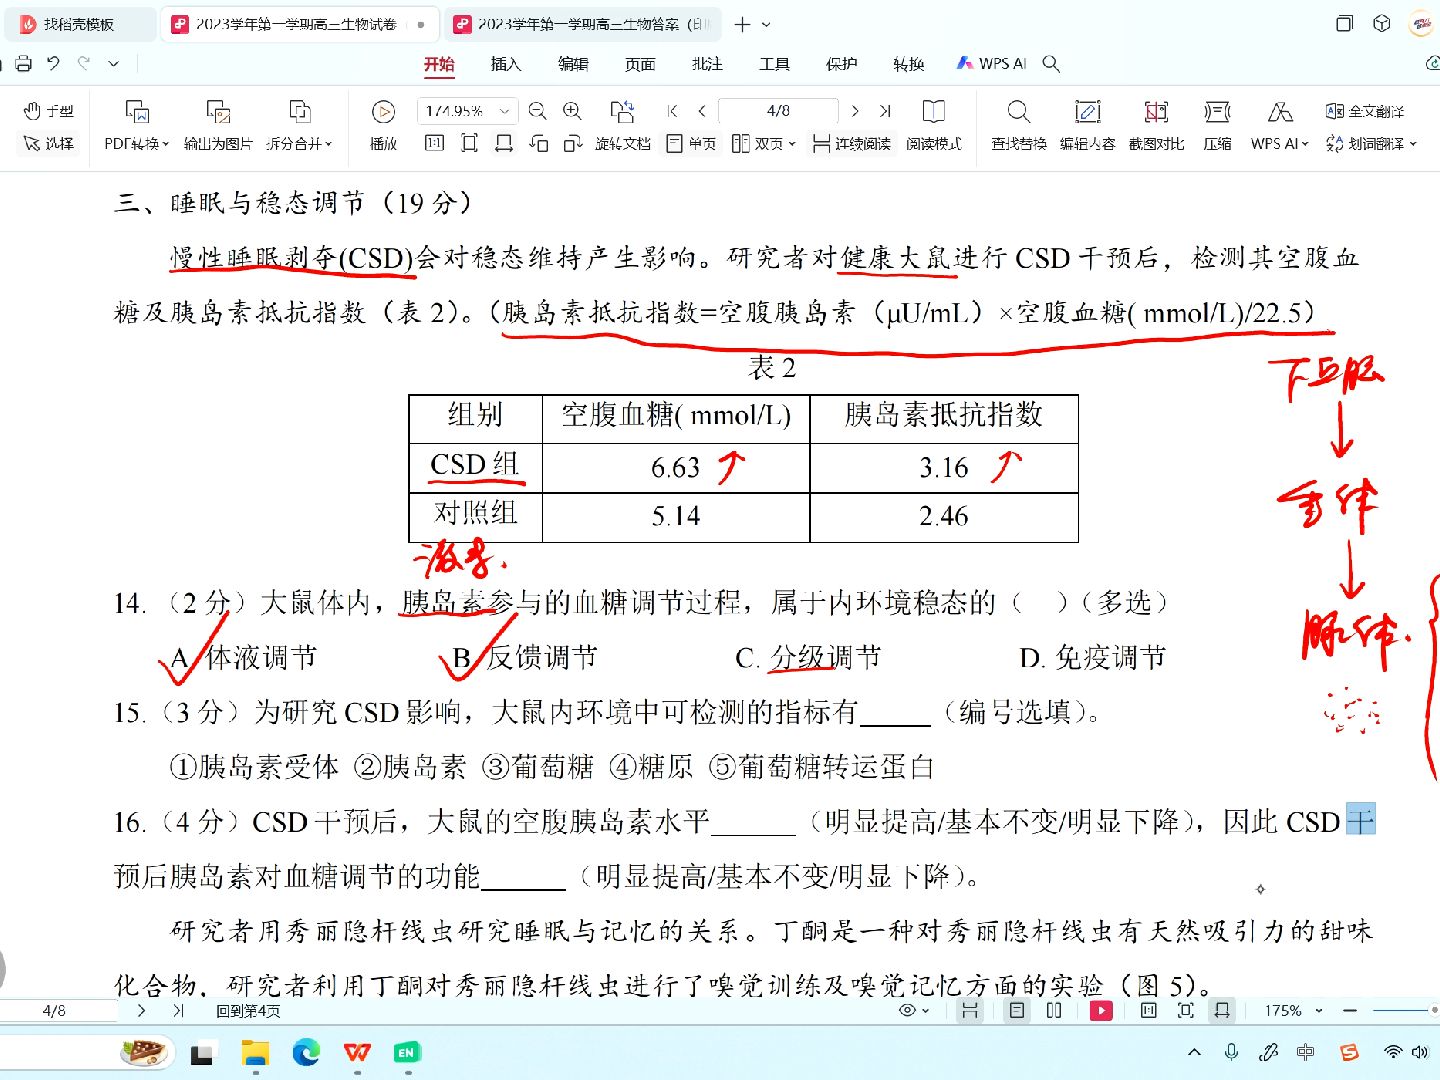Toggle fit width in the status bar
Screen dimensions: 1440x1080
pyautogui.click(x=1222, y=1011)
